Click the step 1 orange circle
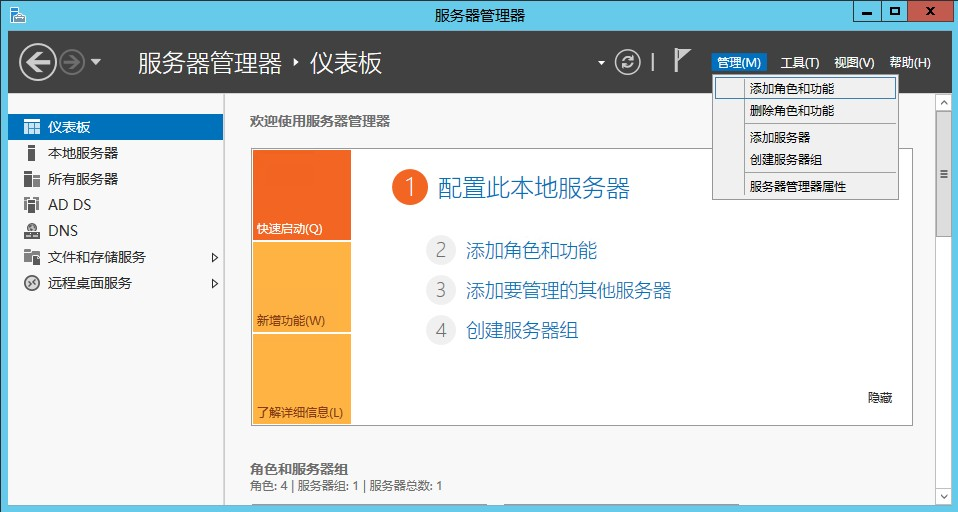 pos(409,187)
